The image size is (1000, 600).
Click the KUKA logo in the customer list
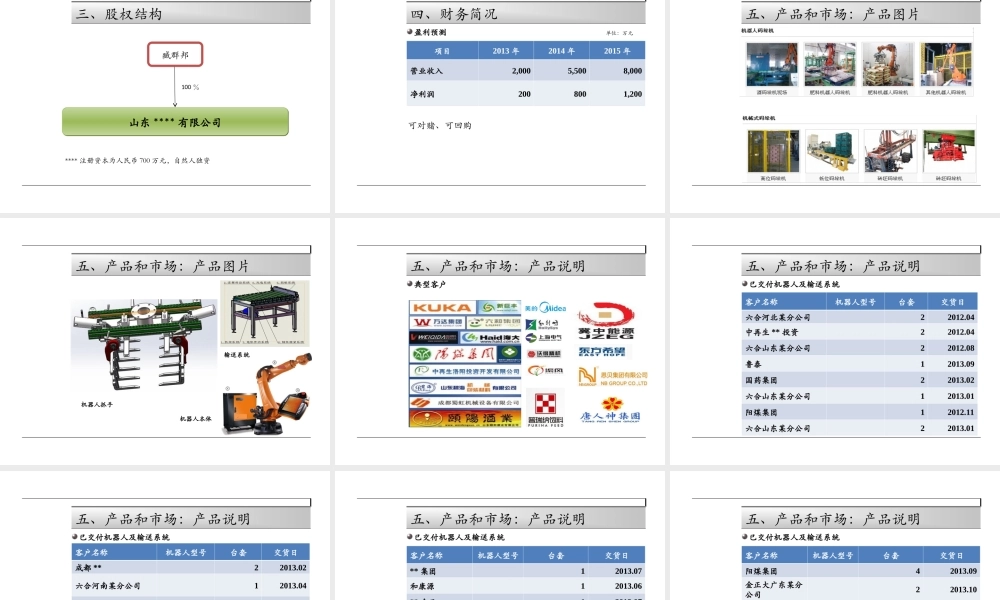[441, 308]
